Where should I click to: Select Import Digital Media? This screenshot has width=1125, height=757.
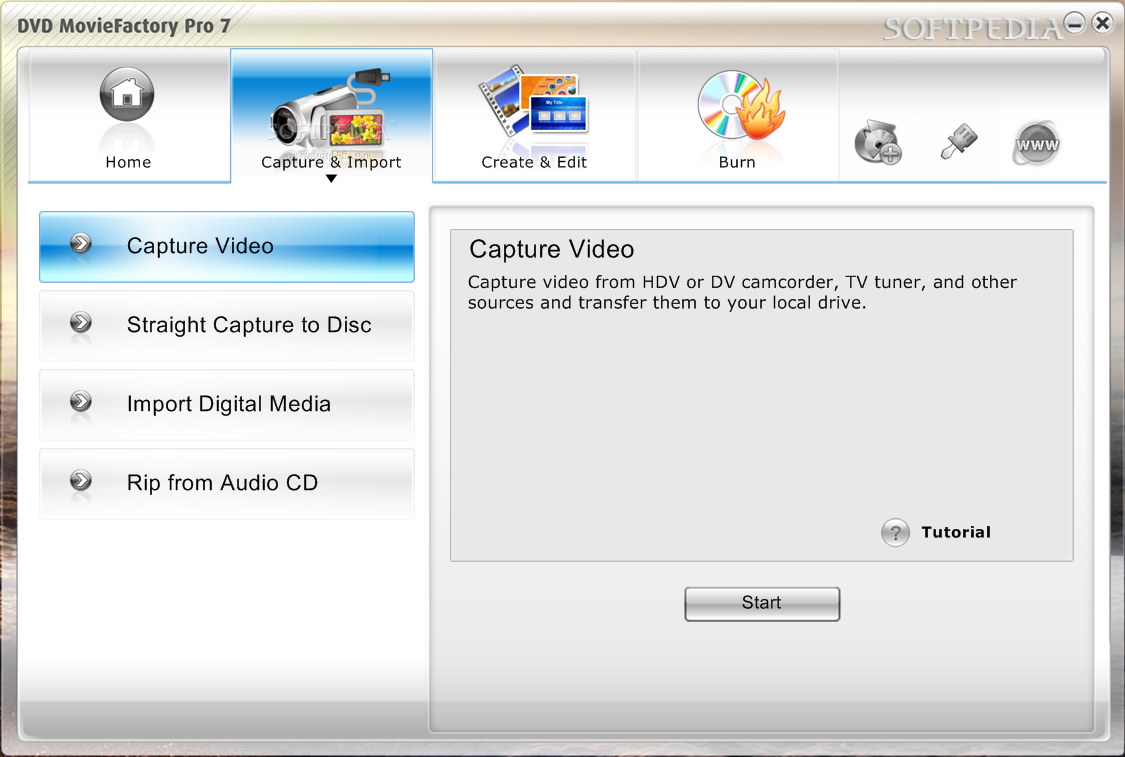(227, 404)
